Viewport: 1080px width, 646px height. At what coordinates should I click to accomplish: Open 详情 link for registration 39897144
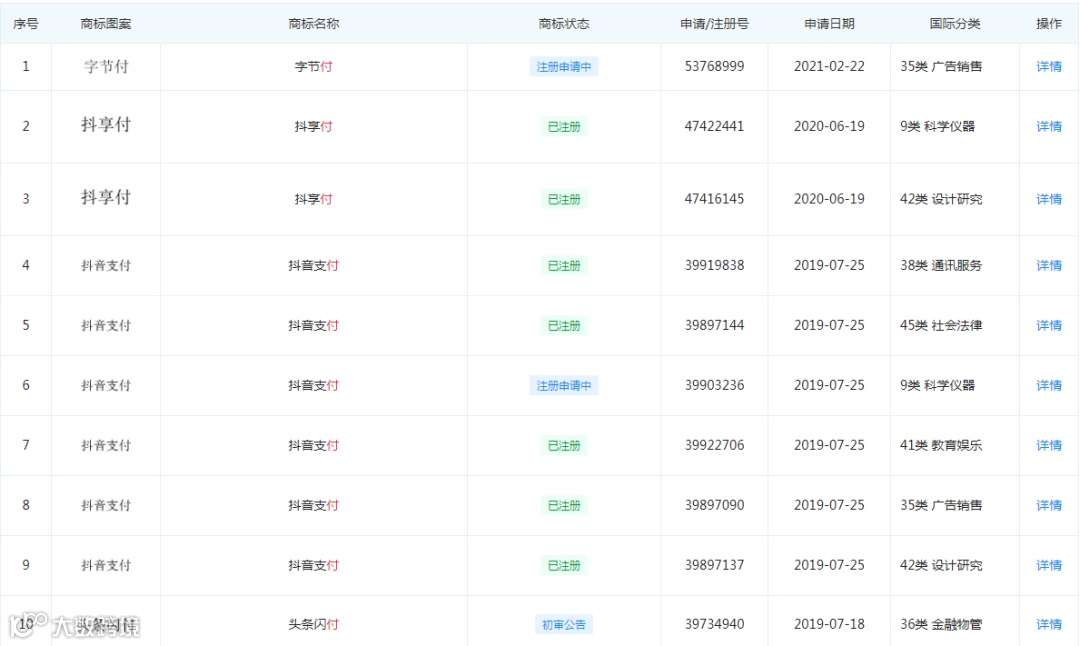point(1048,326)
